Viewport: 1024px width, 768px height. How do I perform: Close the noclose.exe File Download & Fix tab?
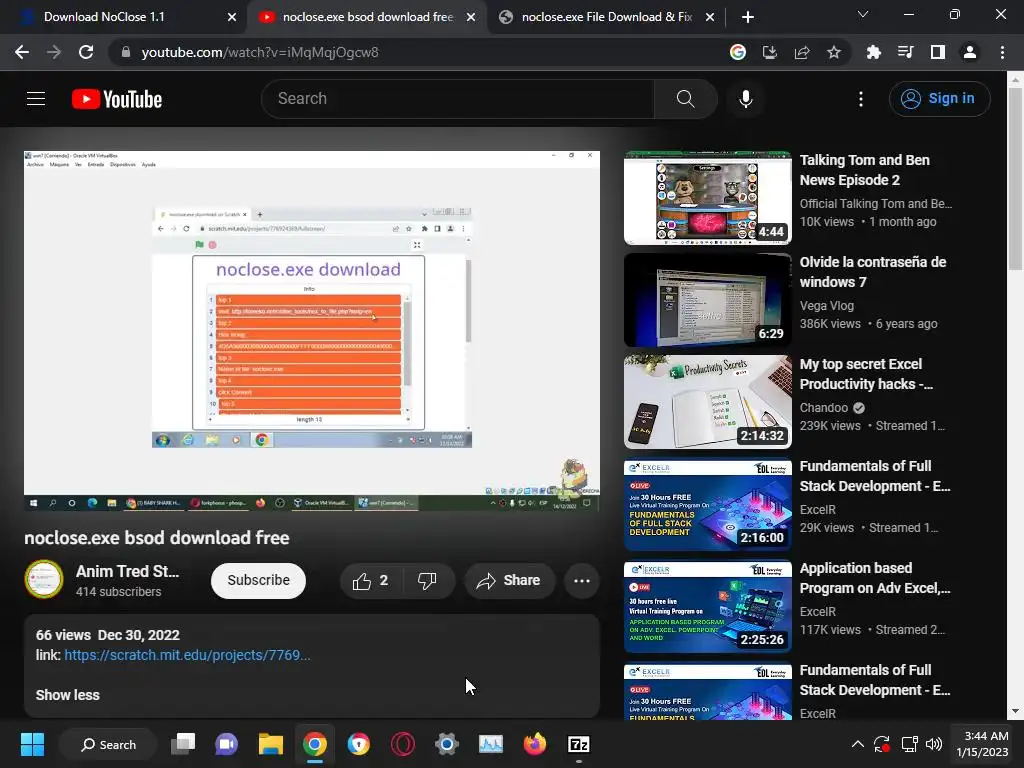pyautogui.click(x=710, y=17)
